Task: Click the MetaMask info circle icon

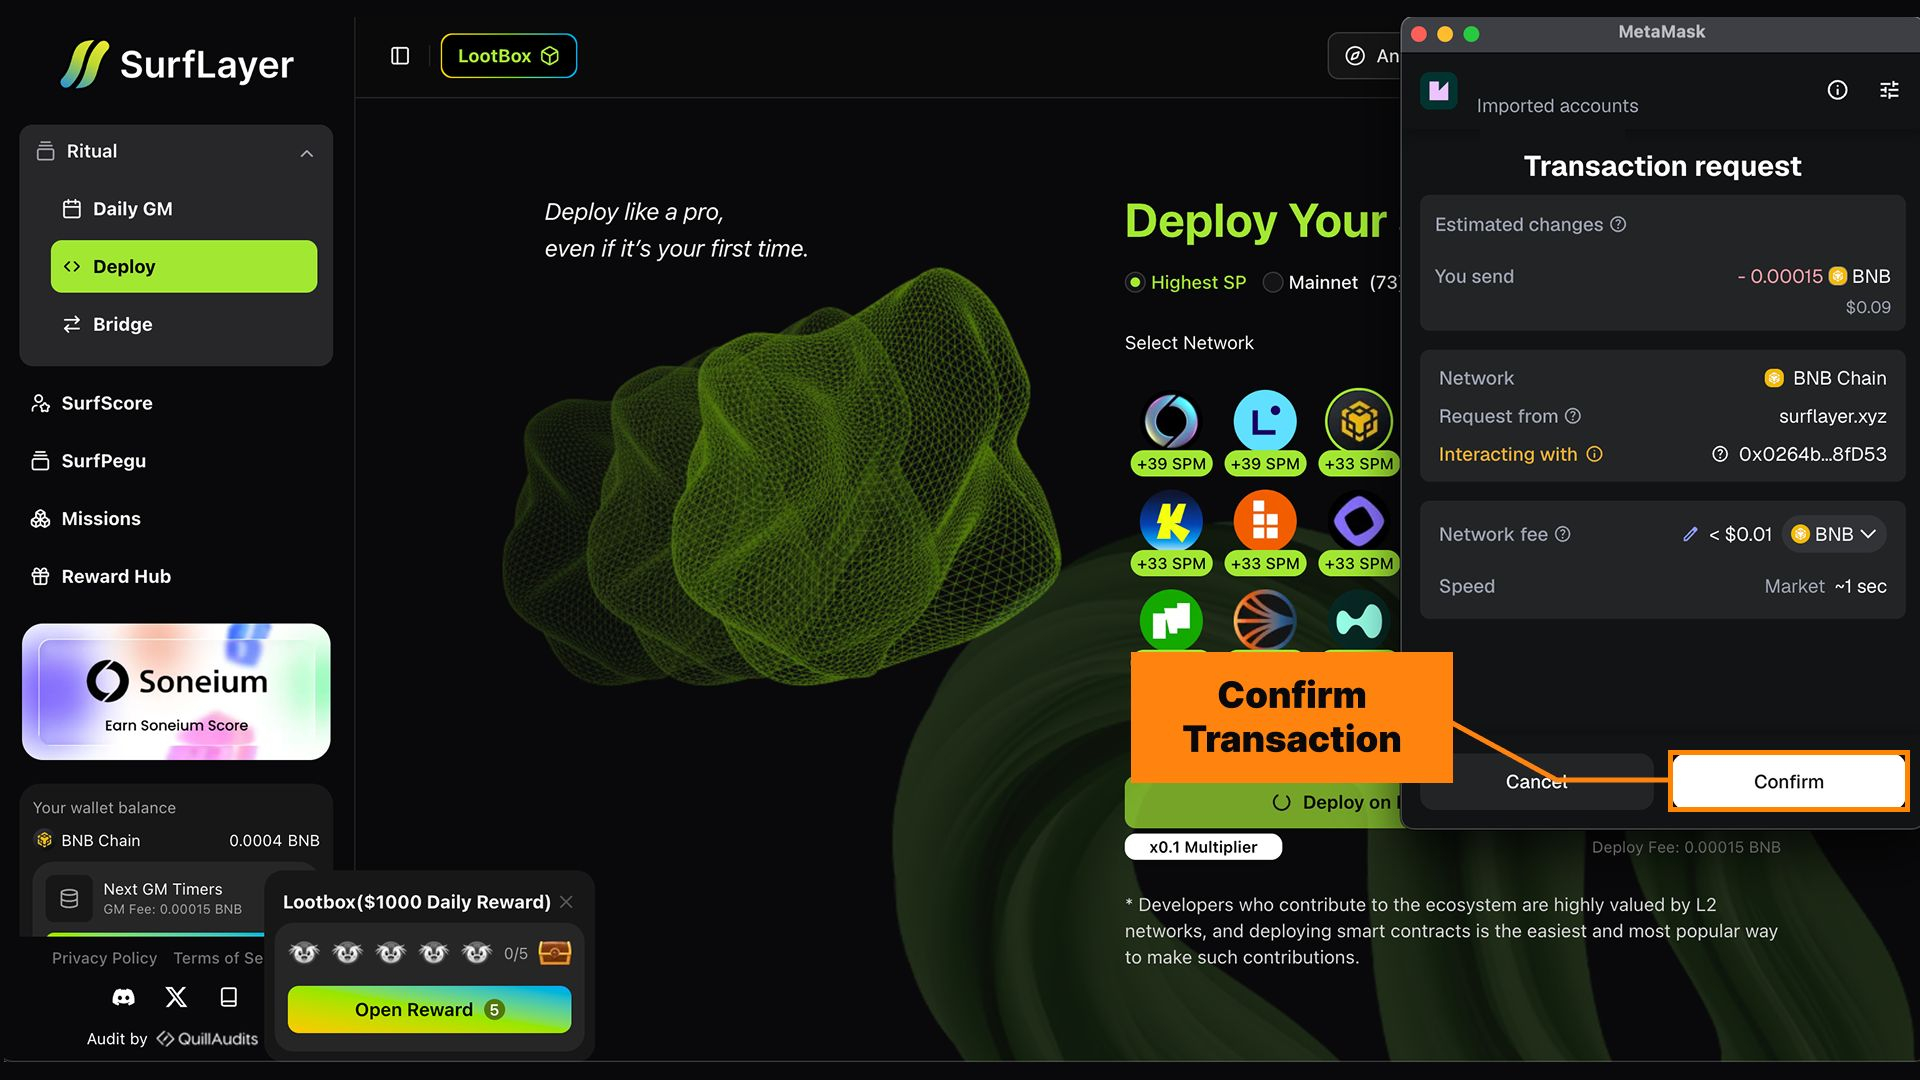Action: tap(1837, 90)
